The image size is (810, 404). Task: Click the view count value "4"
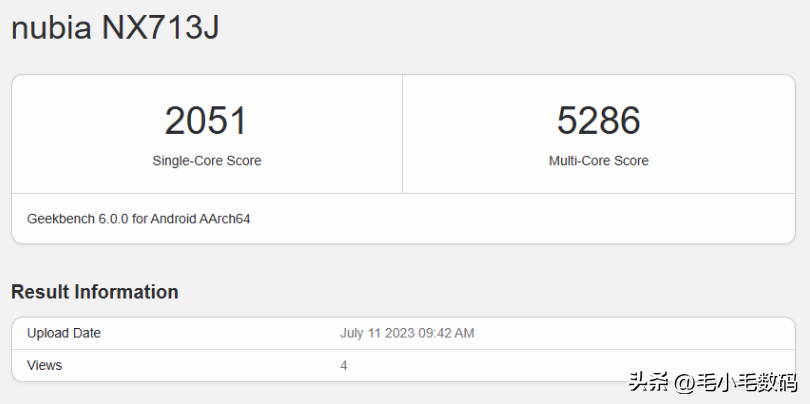tap(344, 365)
